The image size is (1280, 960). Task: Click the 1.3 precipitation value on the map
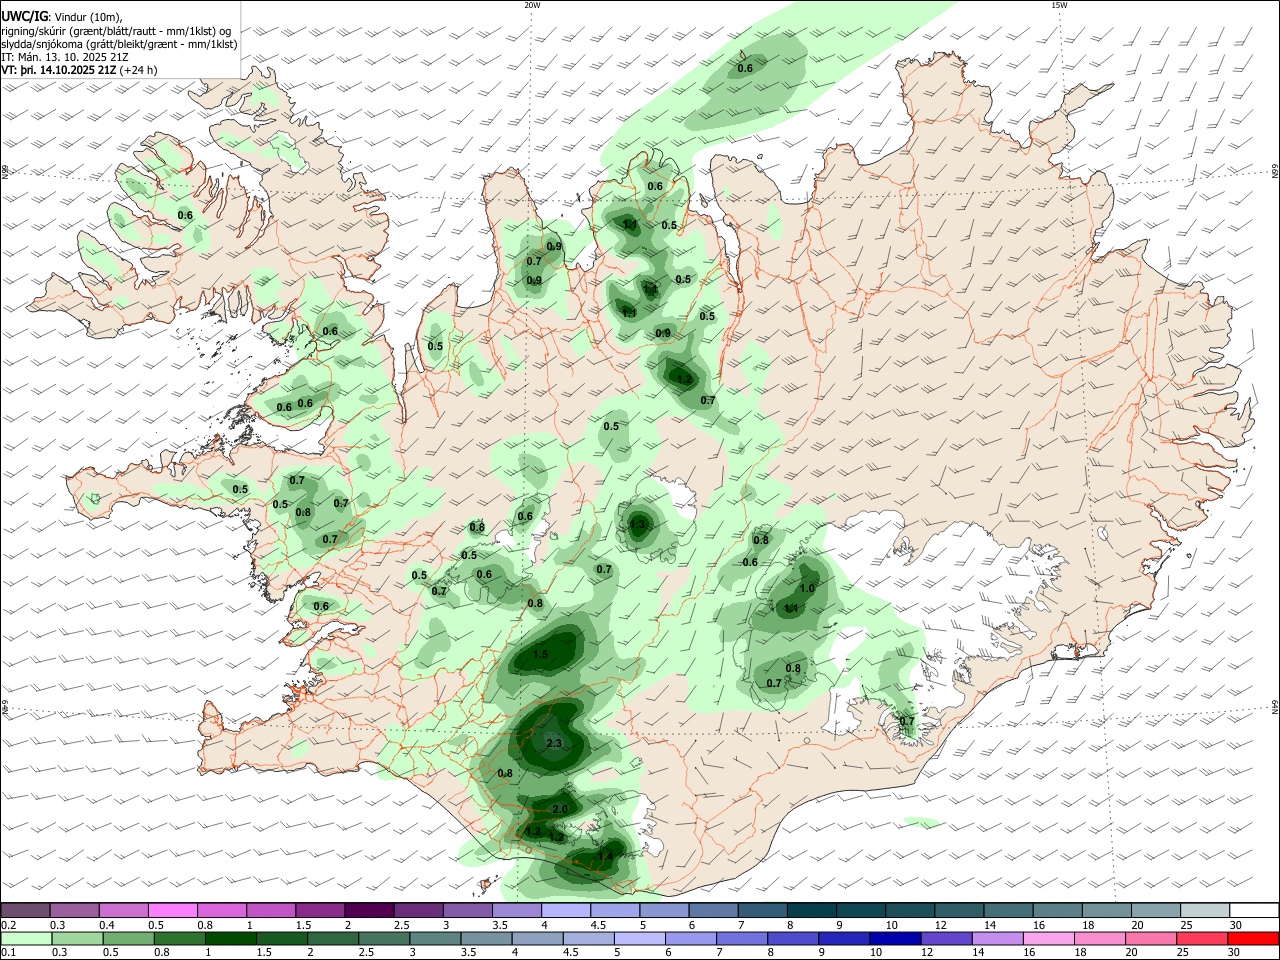638,524
